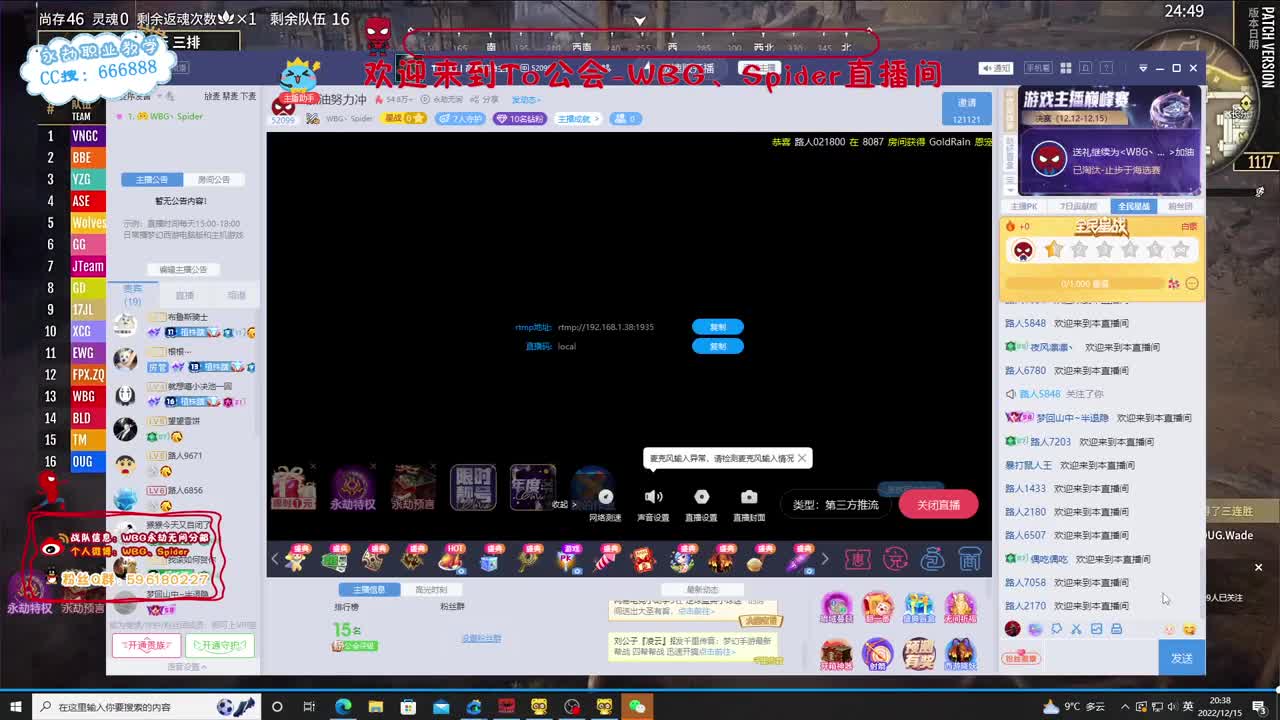Screen dimensions: 1280x720
Task: Click 编辑主播公告 edit announcement button
Action: click(183, 269)
